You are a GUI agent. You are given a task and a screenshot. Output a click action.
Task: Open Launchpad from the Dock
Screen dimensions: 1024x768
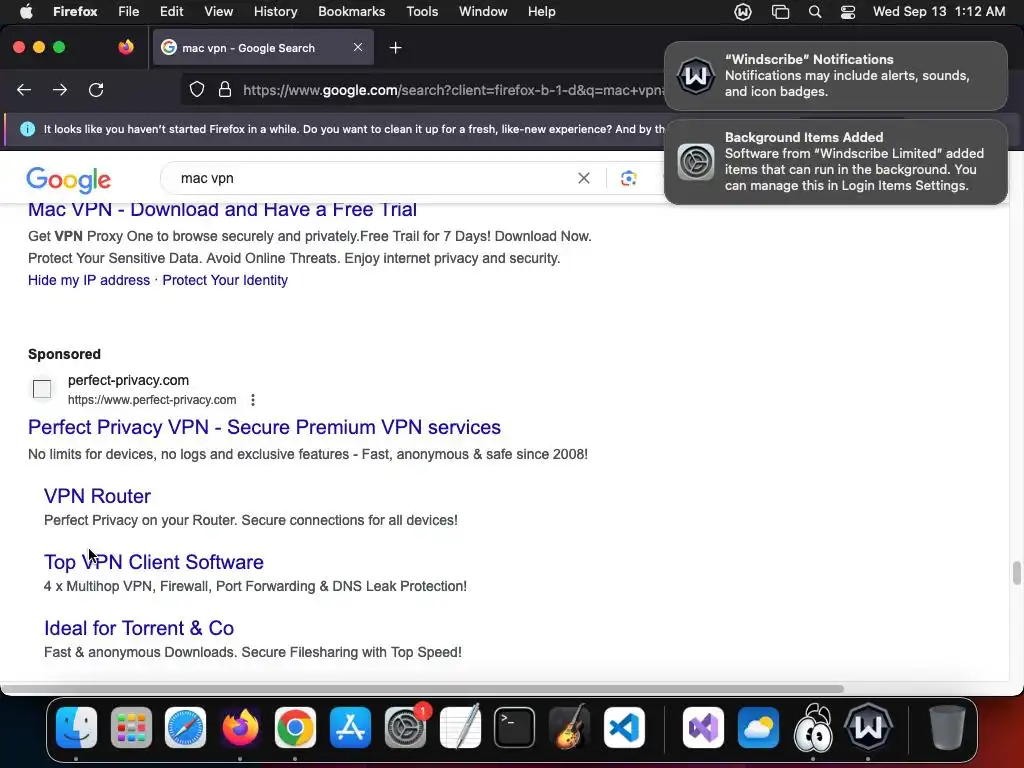pyautogui.click(x=131, y=727)
